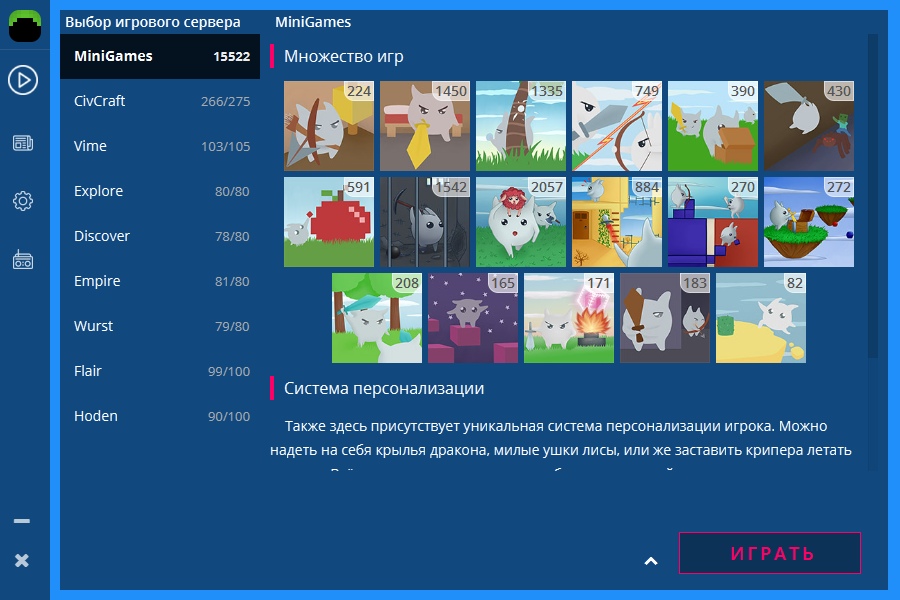Open the game thumbnail with 430 players

(x=809, y=126)
